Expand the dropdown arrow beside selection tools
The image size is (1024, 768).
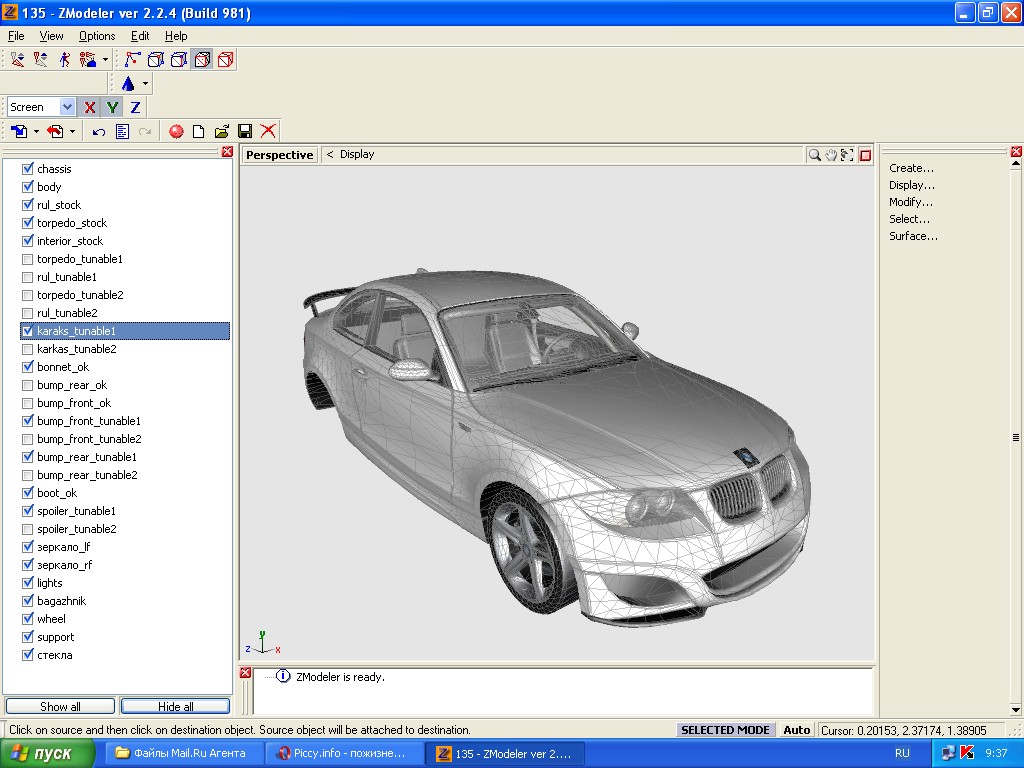105,59
